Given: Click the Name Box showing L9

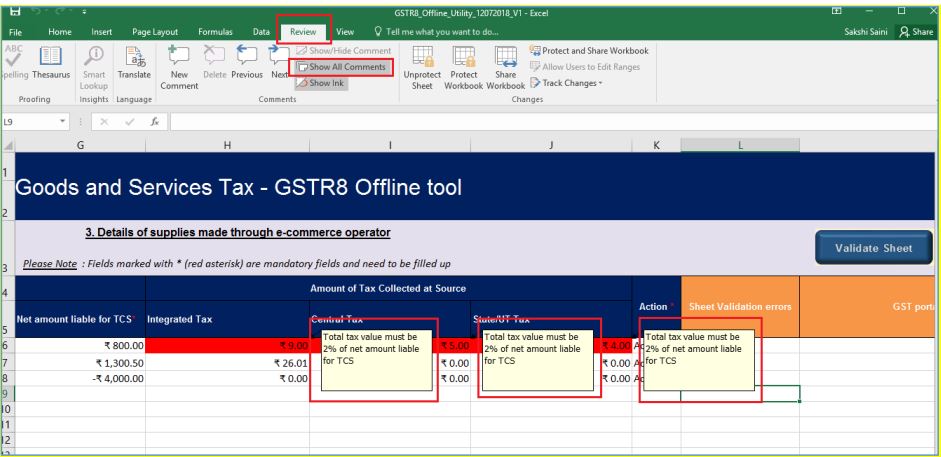Looking at the screenshot, I should pos(29,122).
